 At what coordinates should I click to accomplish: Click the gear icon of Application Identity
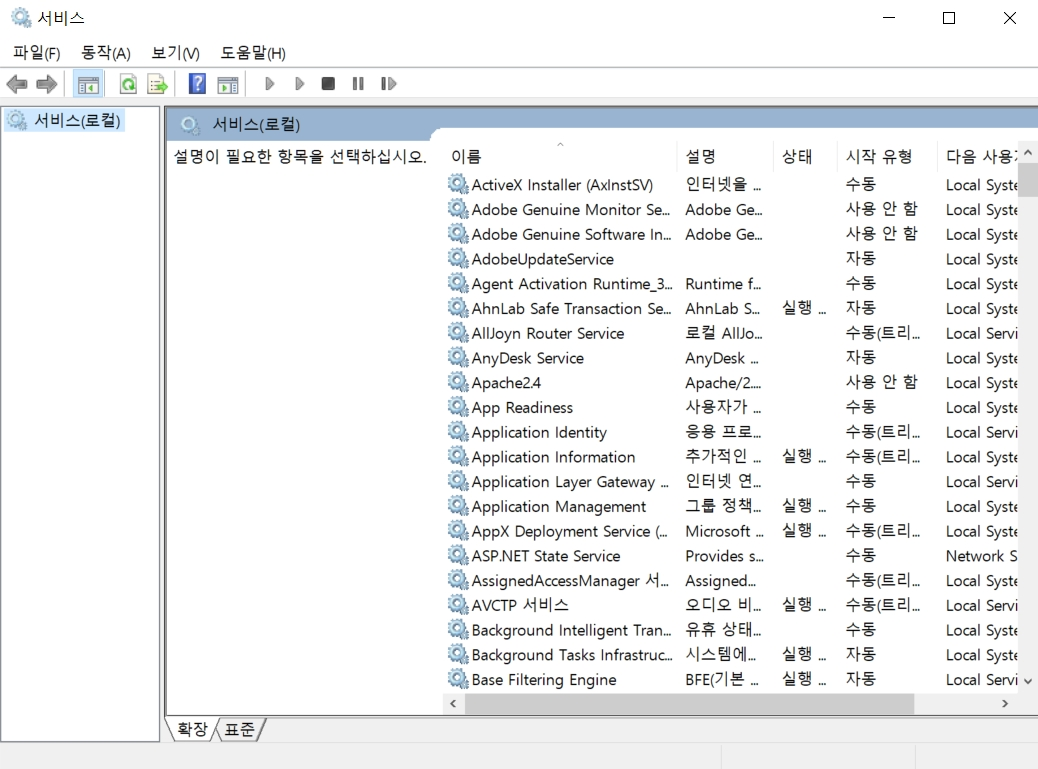coord(457,431)
